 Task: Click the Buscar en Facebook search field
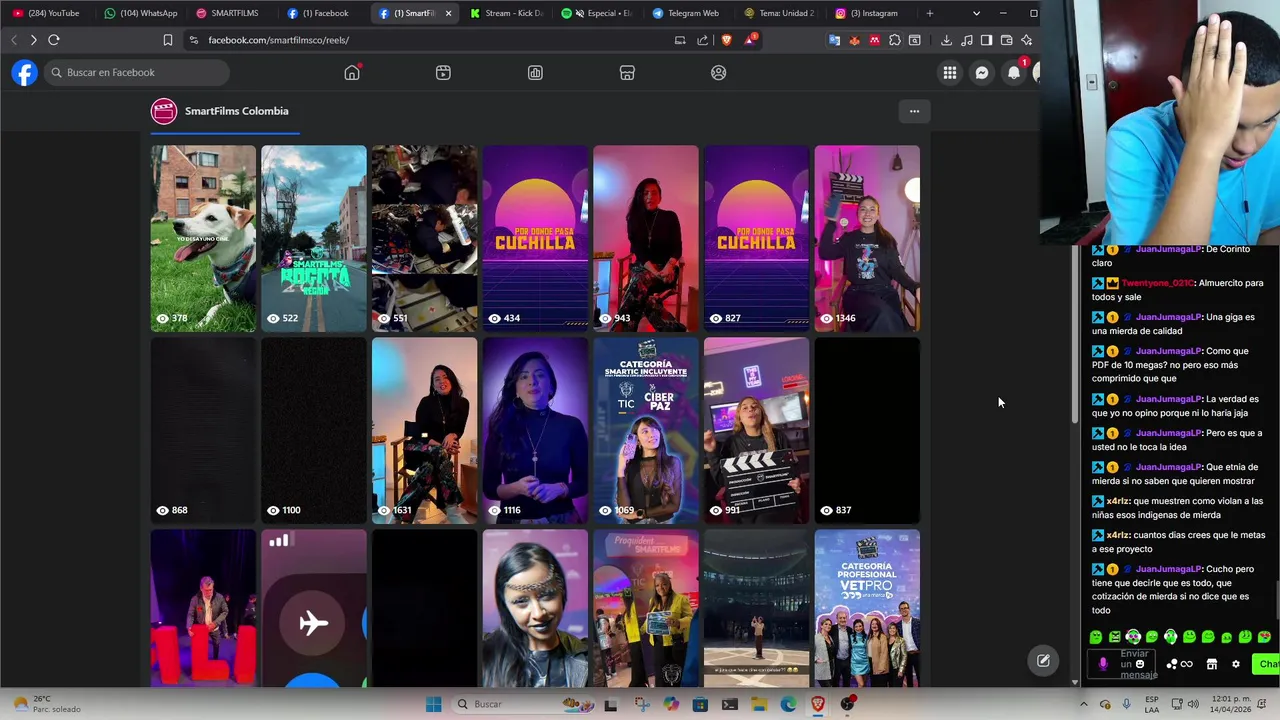[137, 73]
